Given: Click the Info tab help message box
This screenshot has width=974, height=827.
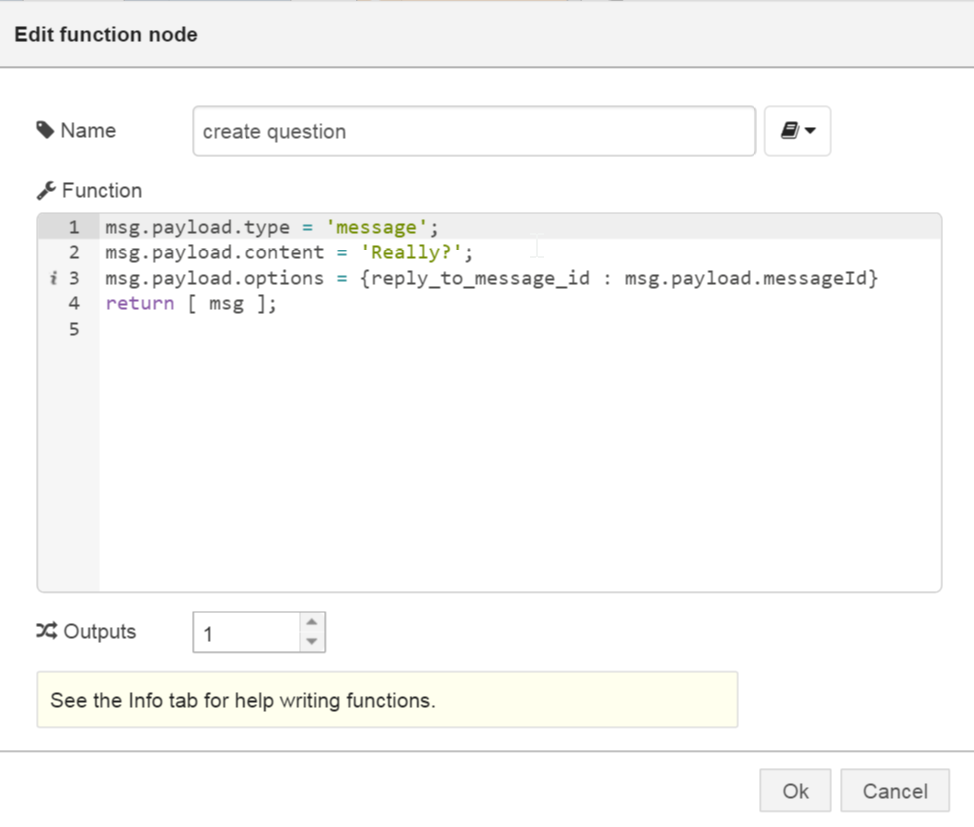Looking at the screenshot, I should pyautogui.click(x=388, y=700).
